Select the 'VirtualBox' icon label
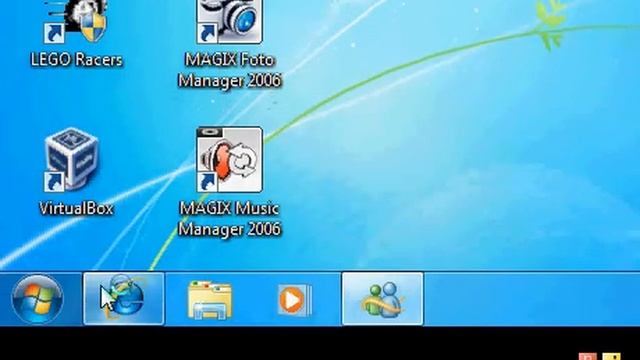The width and height of the screenshot is (640, 360). point(76,209)
